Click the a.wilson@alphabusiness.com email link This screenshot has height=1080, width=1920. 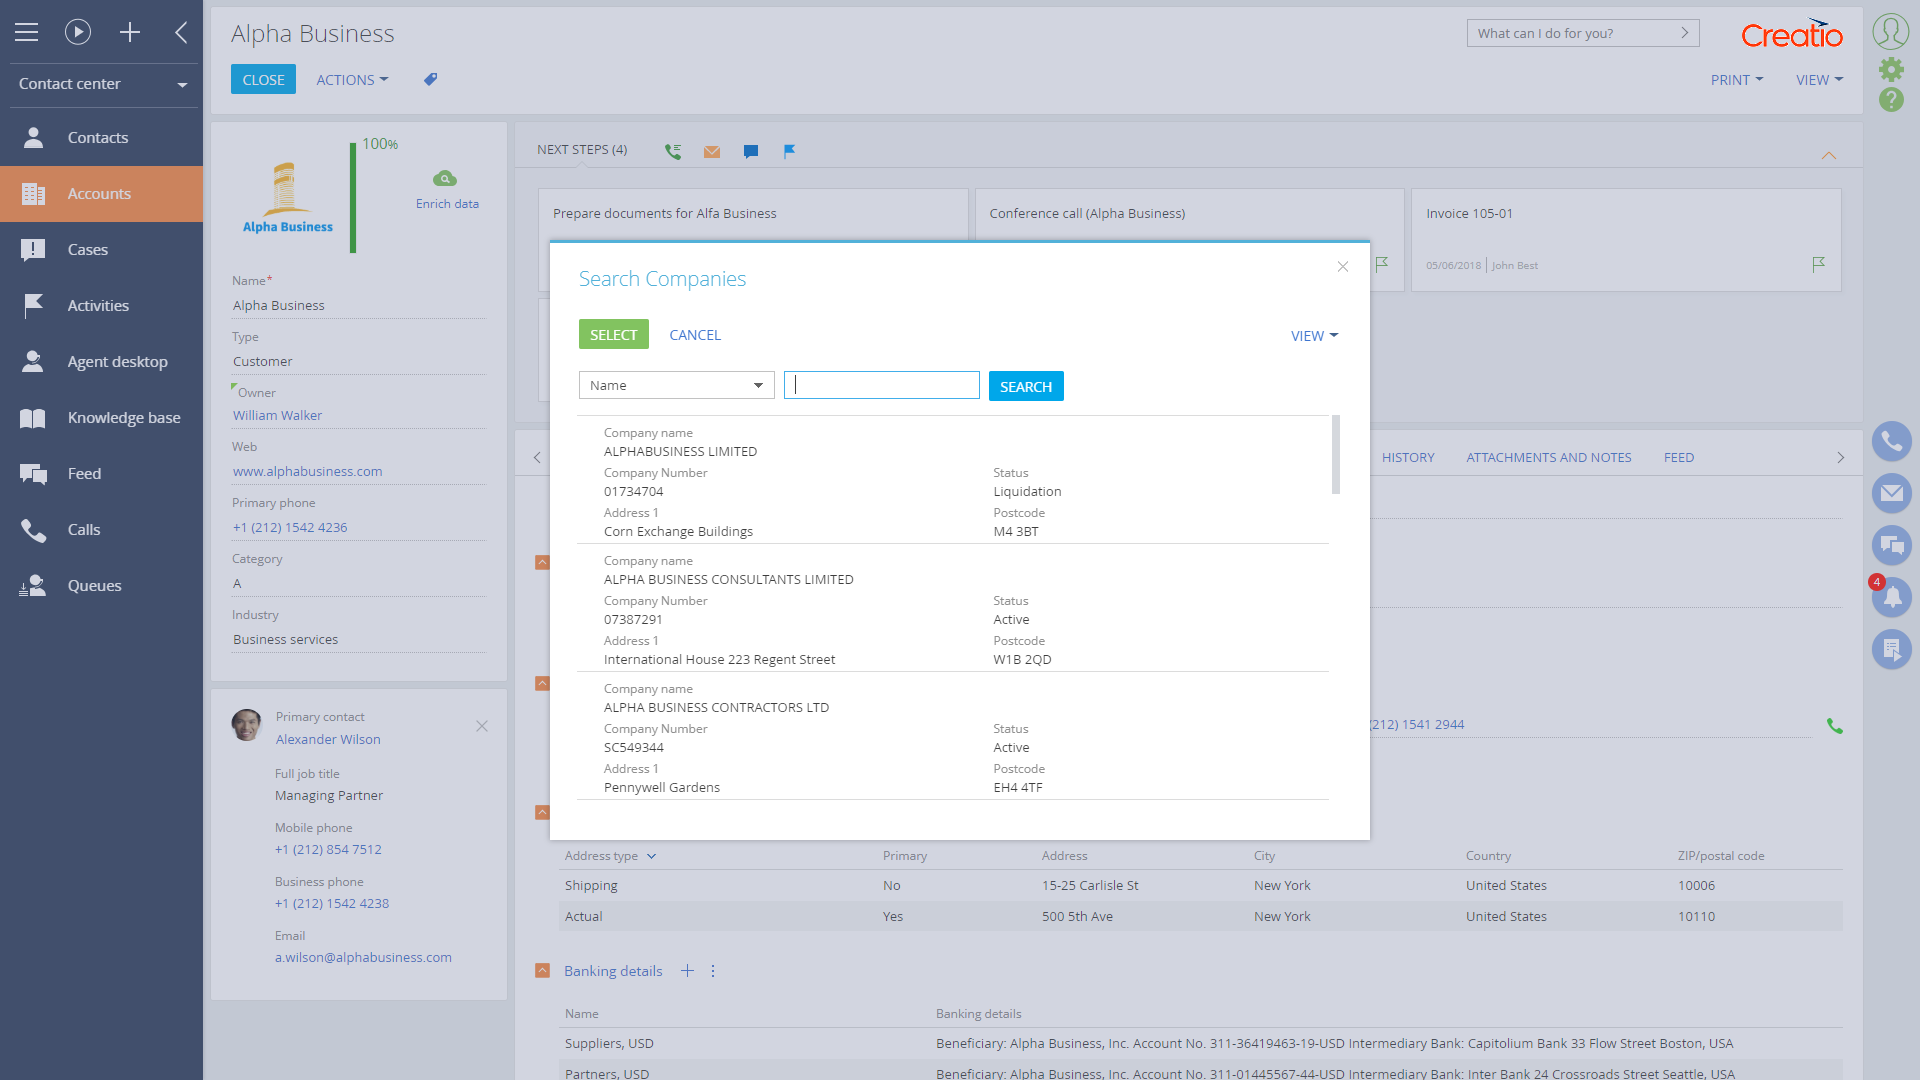[363, 957]
